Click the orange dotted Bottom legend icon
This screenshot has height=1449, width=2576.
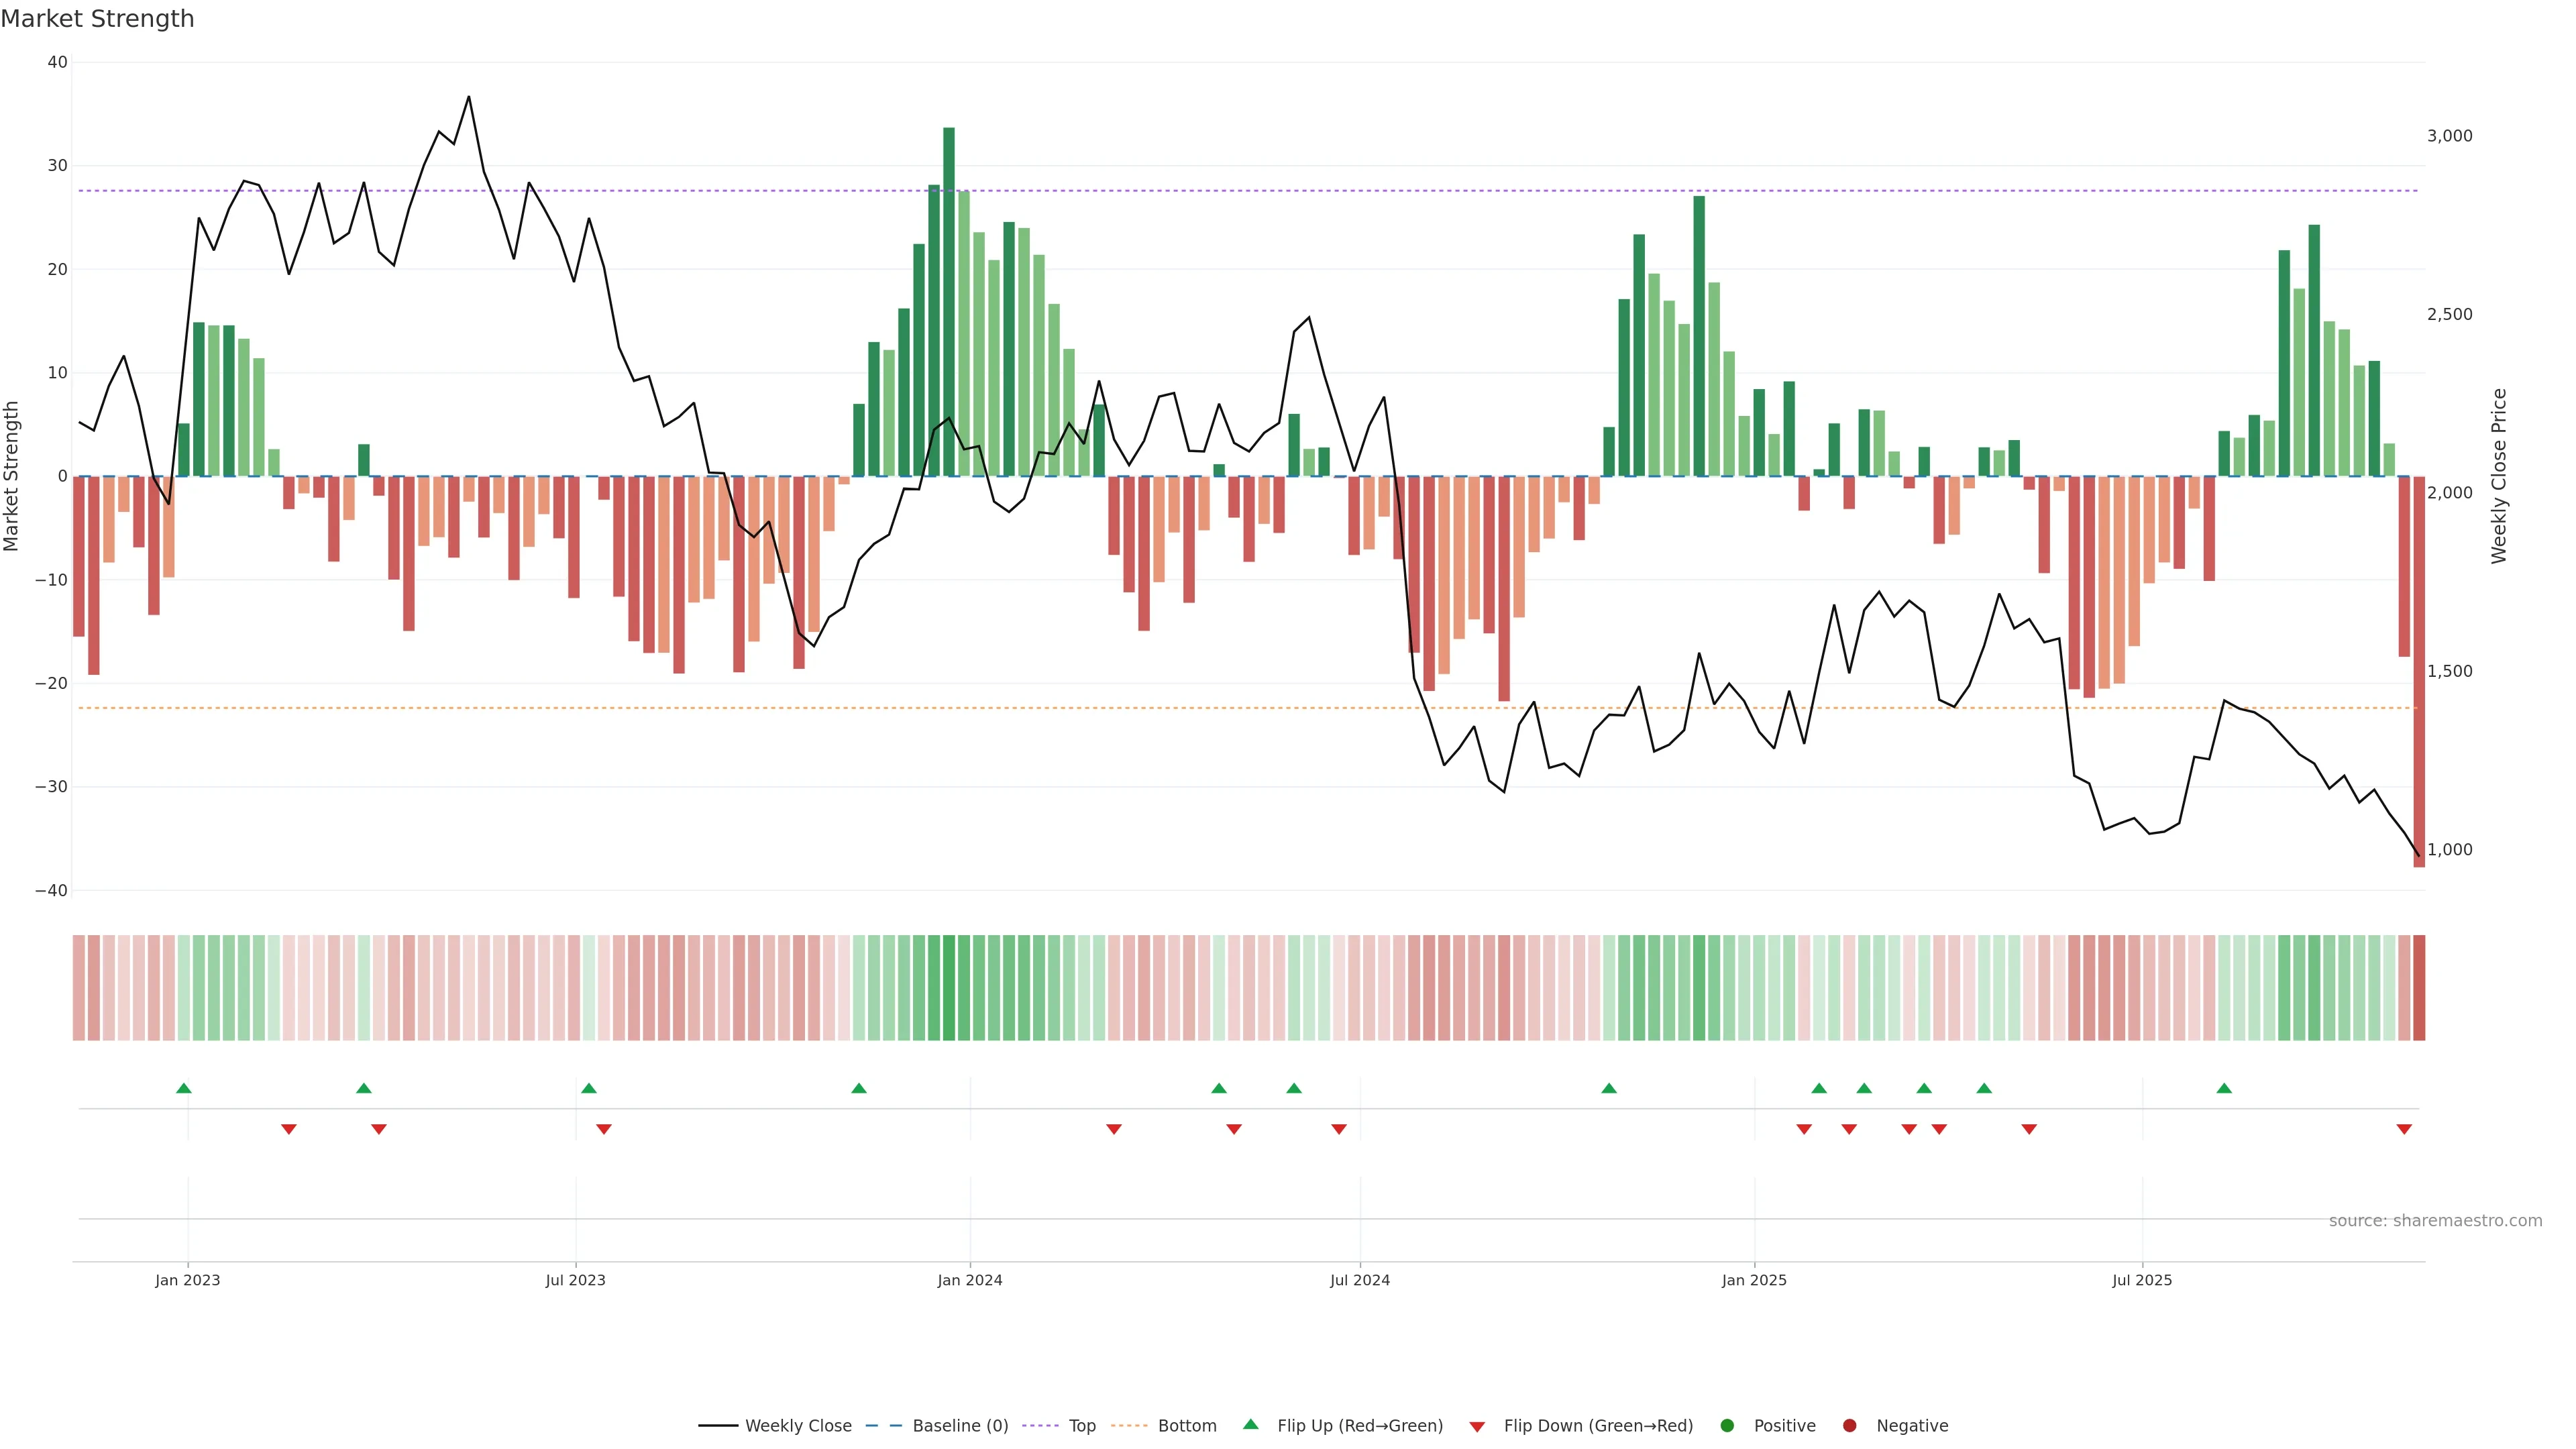coord(1129,1425)
